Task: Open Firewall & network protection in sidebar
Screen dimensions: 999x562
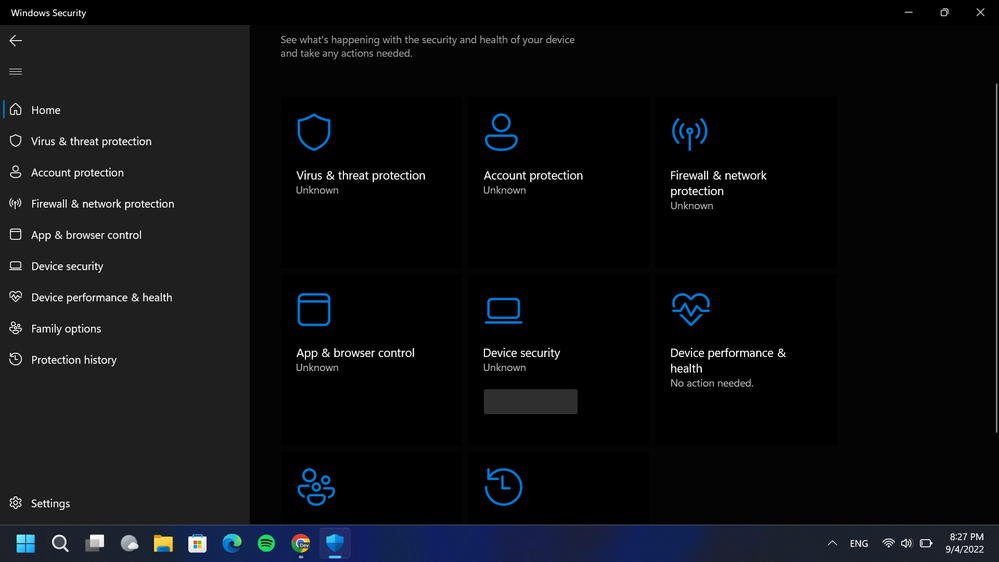Action: coord(125,203)
